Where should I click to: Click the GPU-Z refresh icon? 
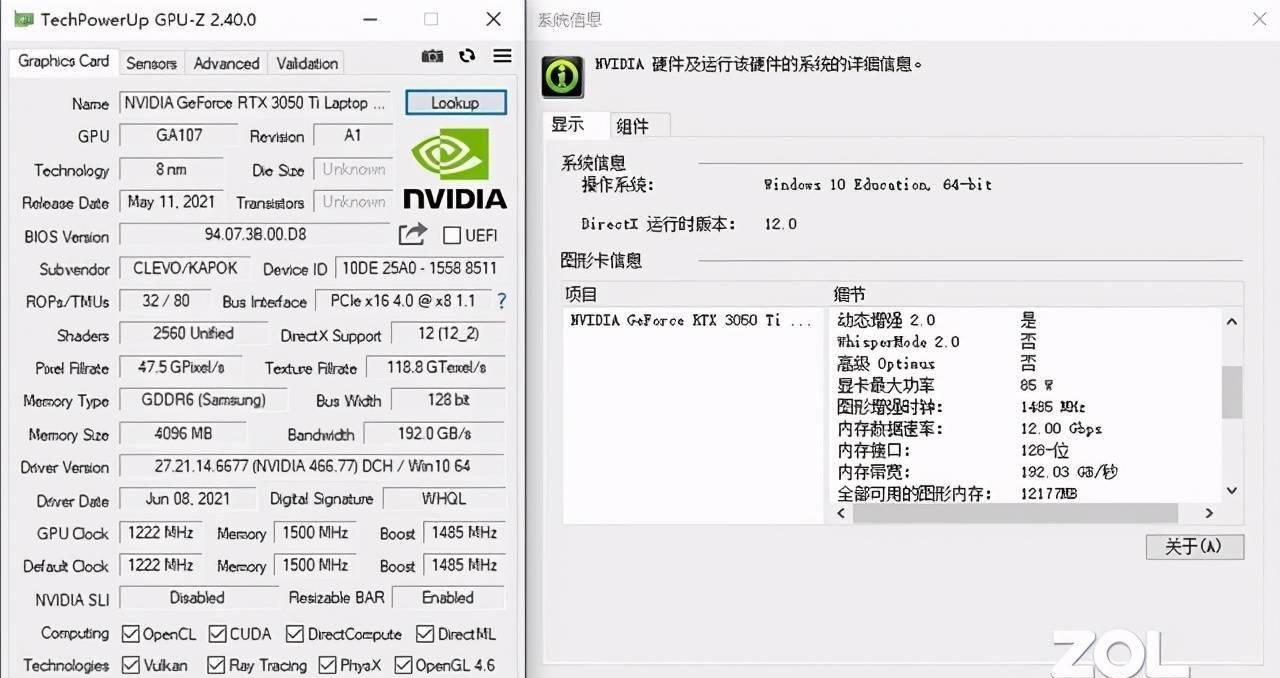click(467, 56)
